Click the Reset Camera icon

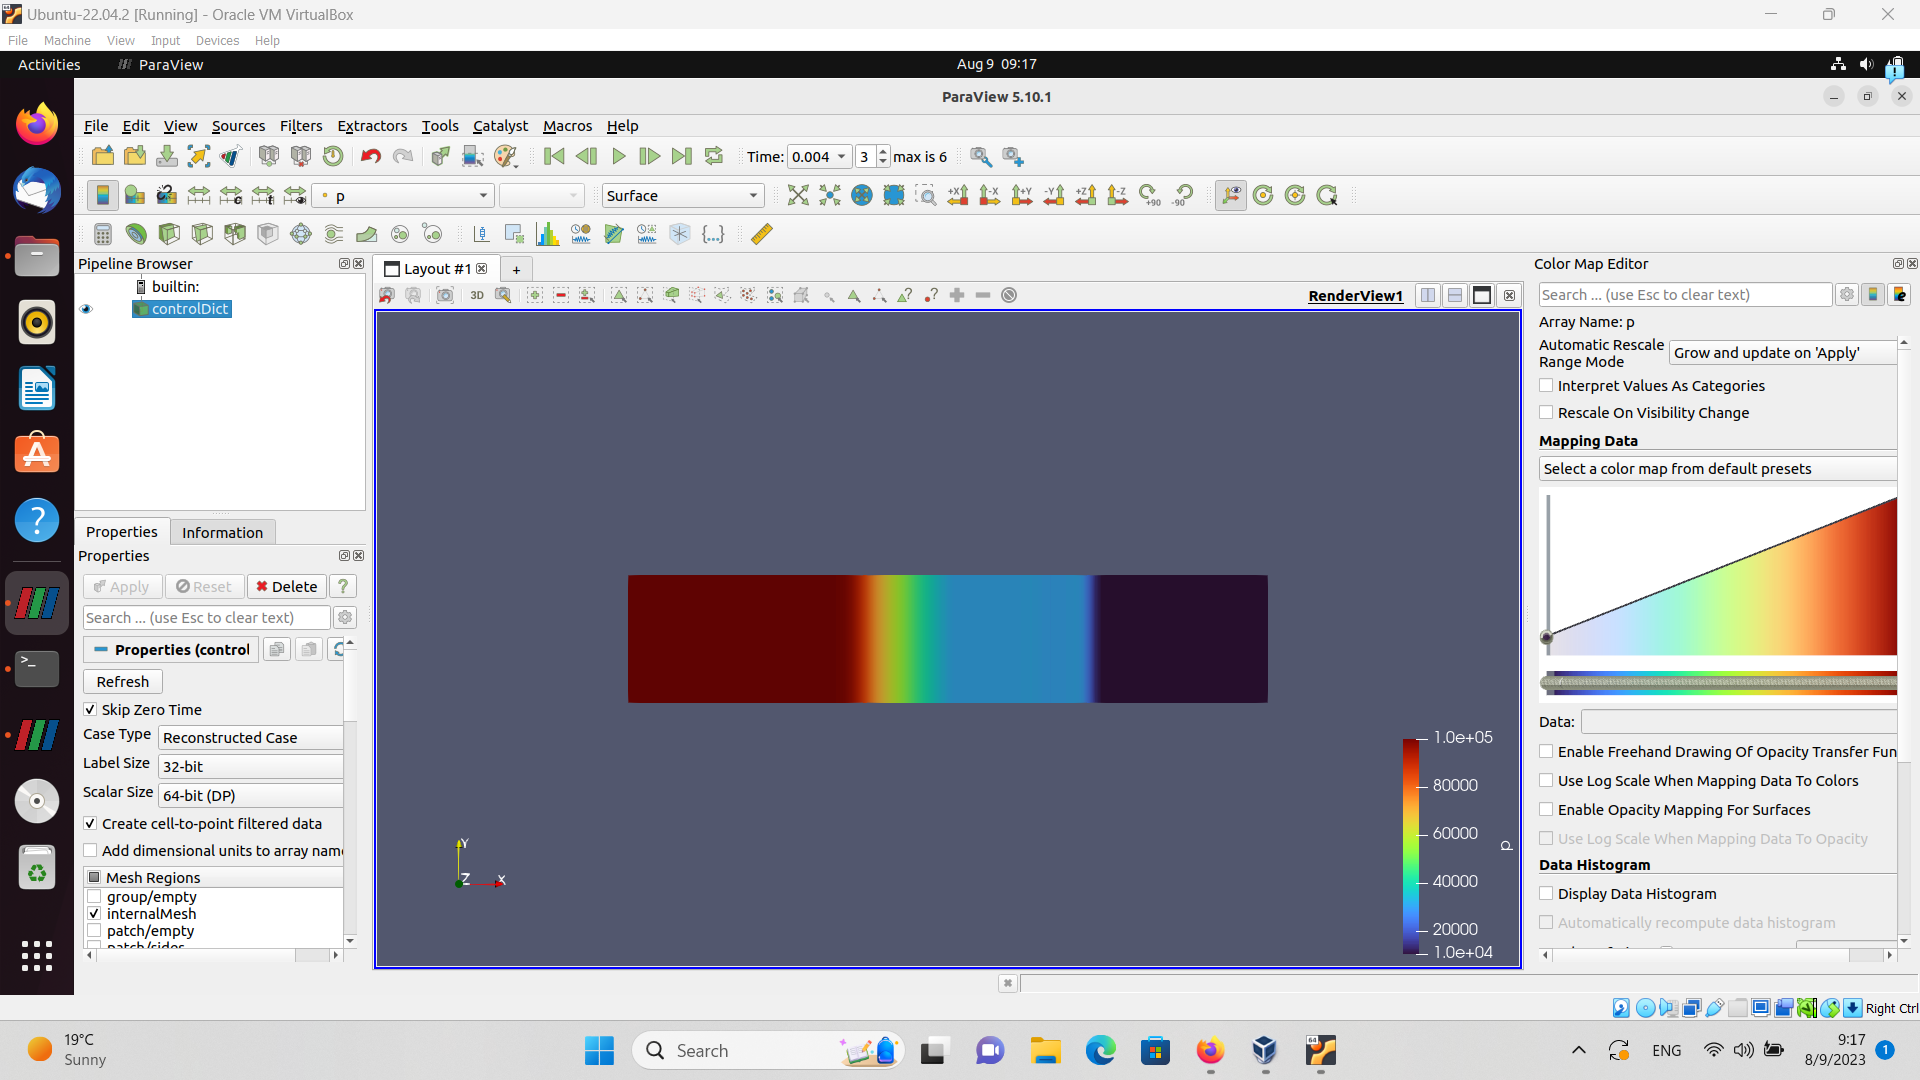797,196
